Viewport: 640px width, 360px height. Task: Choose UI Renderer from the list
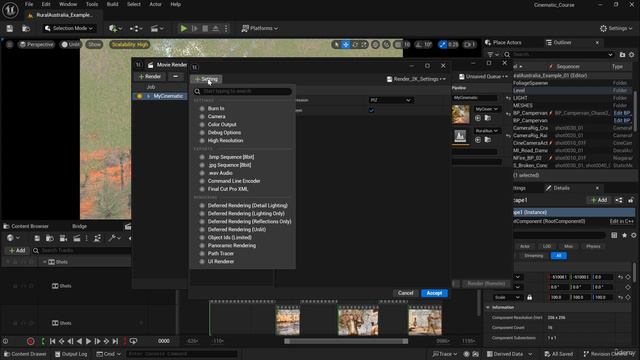(x=221, y=261)
